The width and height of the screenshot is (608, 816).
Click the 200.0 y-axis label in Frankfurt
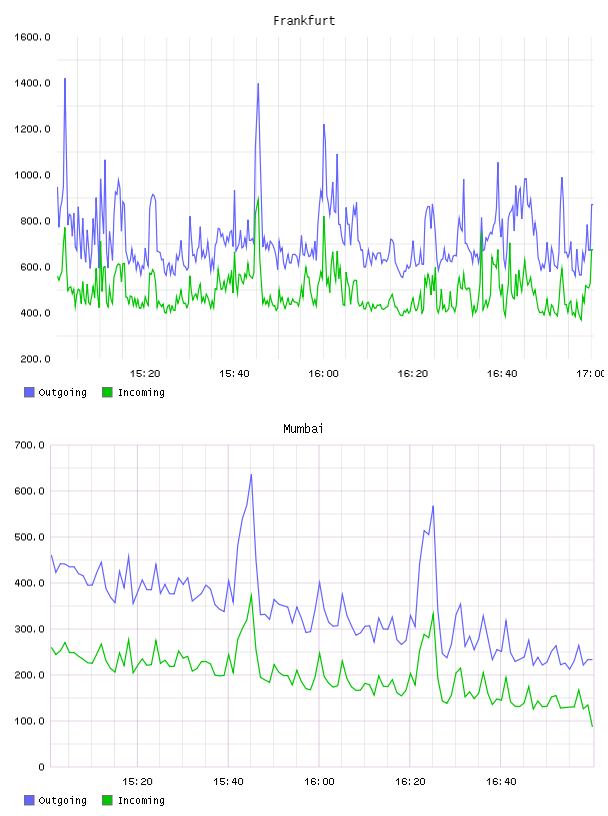[x=35, y=359]
